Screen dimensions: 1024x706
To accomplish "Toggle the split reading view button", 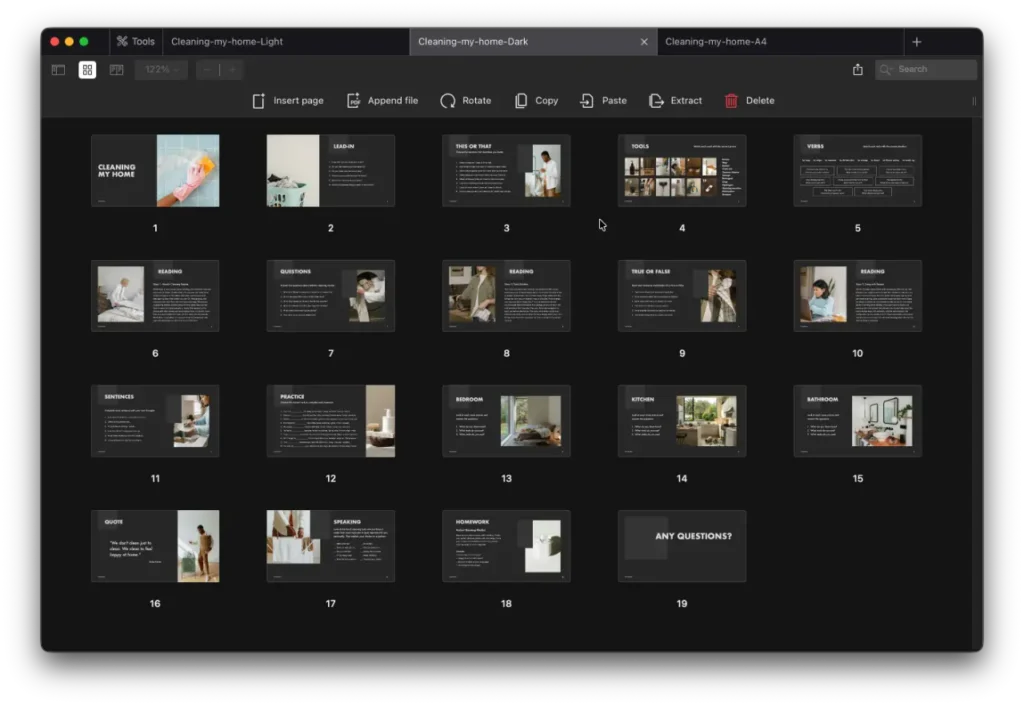I will [117, 70].
